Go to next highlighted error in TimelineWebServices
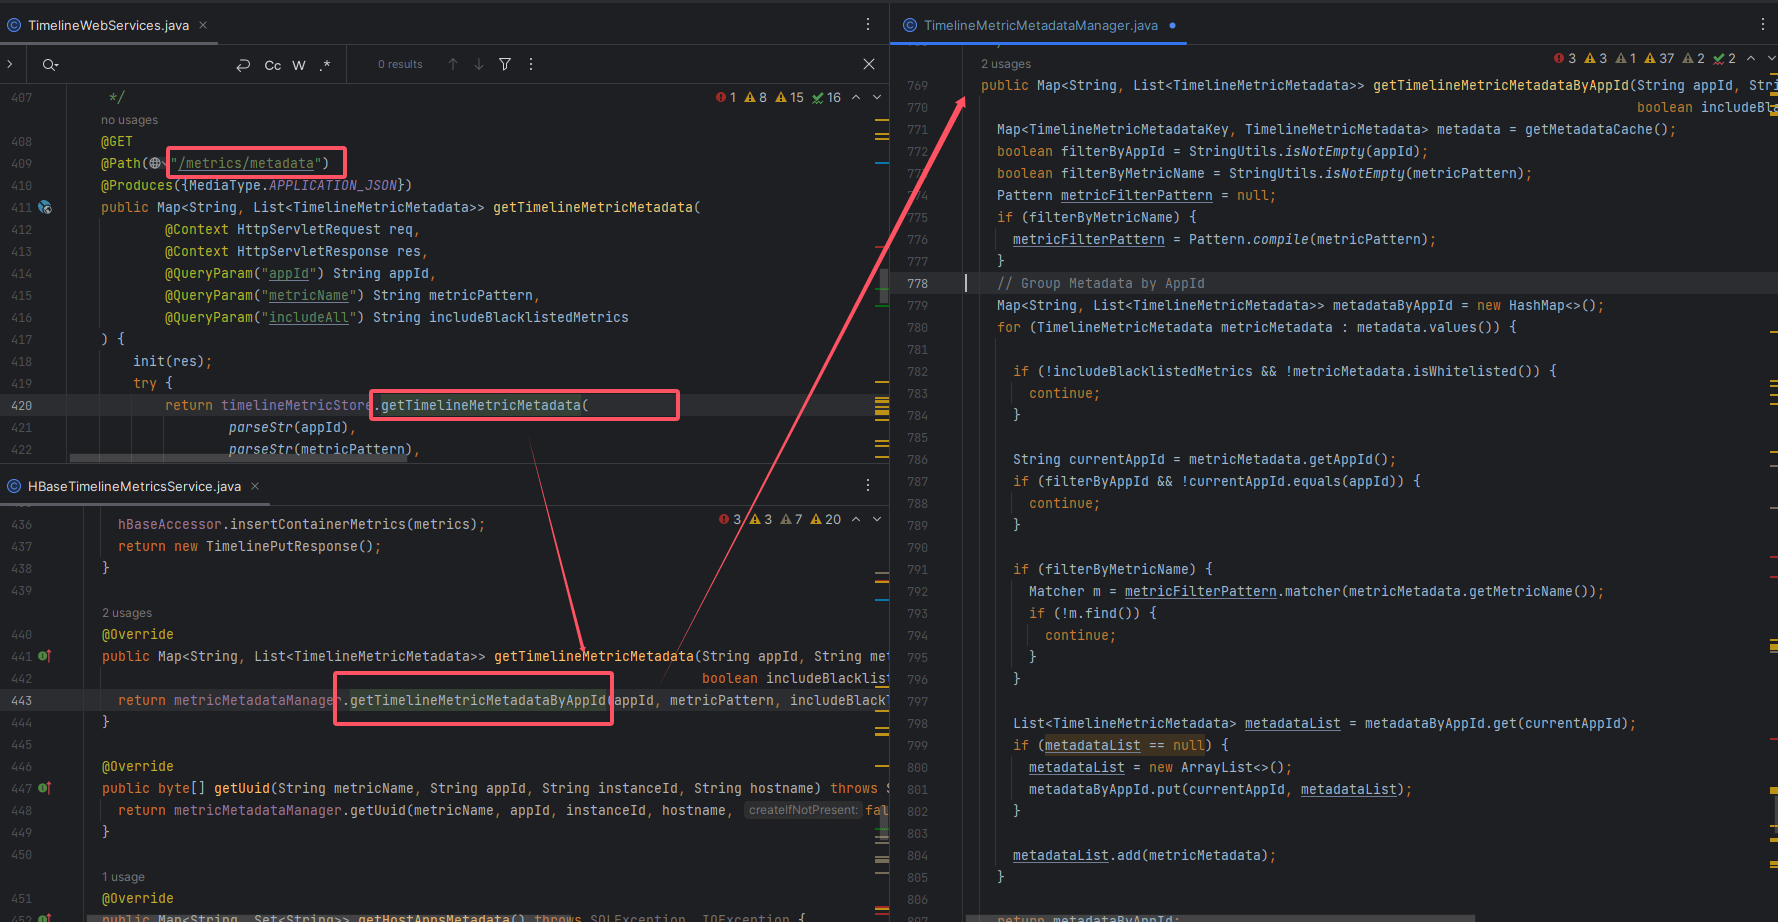This screenshot has height=922, width=1778. pos(877,97)
